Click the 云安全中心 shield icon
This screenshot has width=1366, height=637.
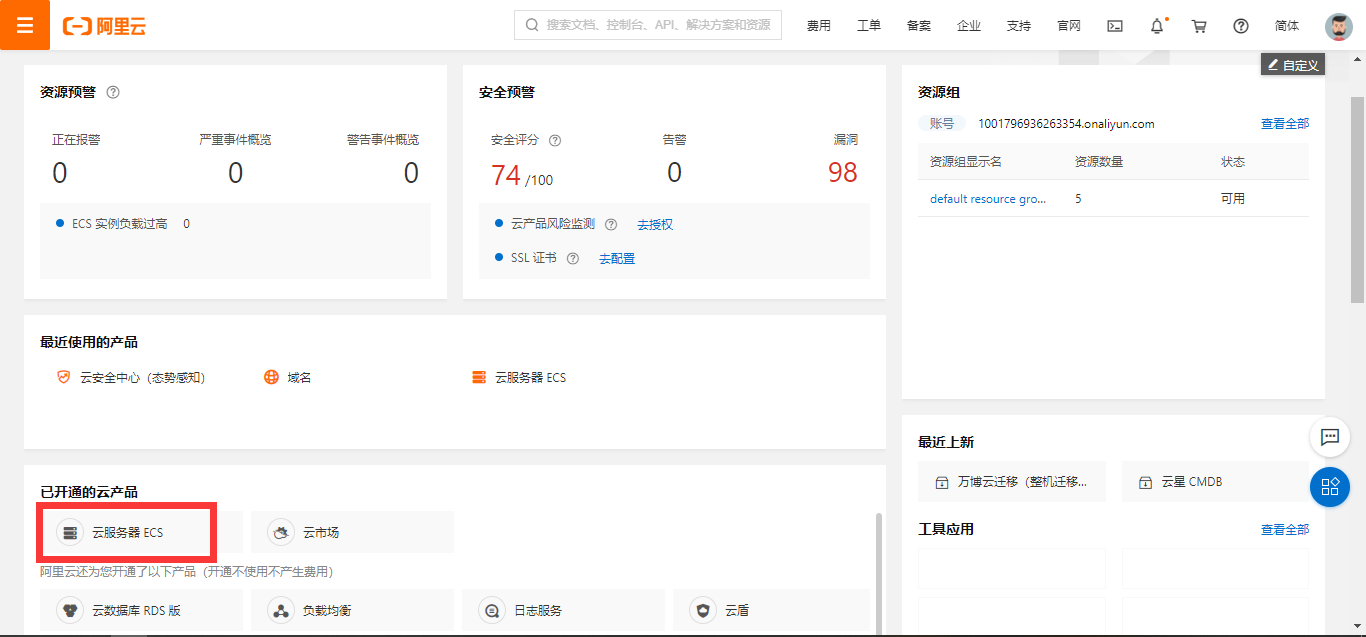tap(64, 377)
